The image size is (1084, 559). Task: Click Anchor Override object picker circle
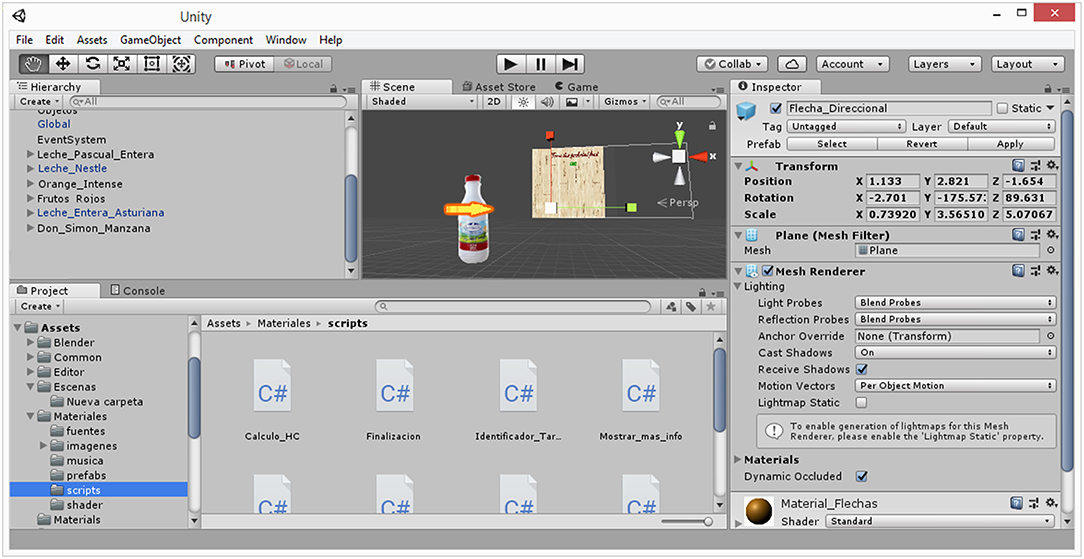[x=1051, y=337]
